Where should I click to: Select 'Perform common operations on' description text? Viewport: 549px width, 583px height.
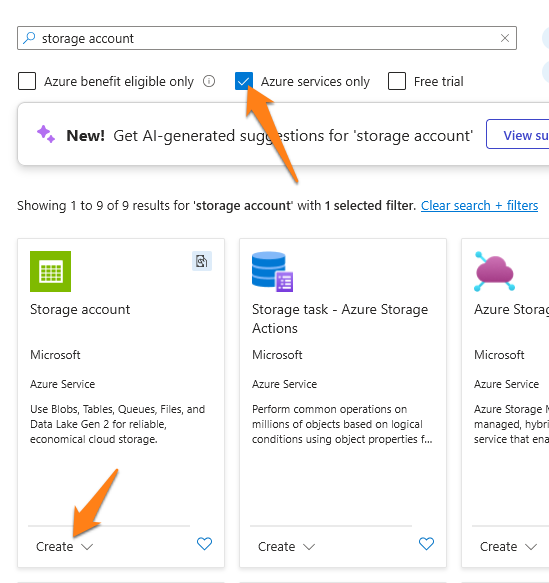342,424
